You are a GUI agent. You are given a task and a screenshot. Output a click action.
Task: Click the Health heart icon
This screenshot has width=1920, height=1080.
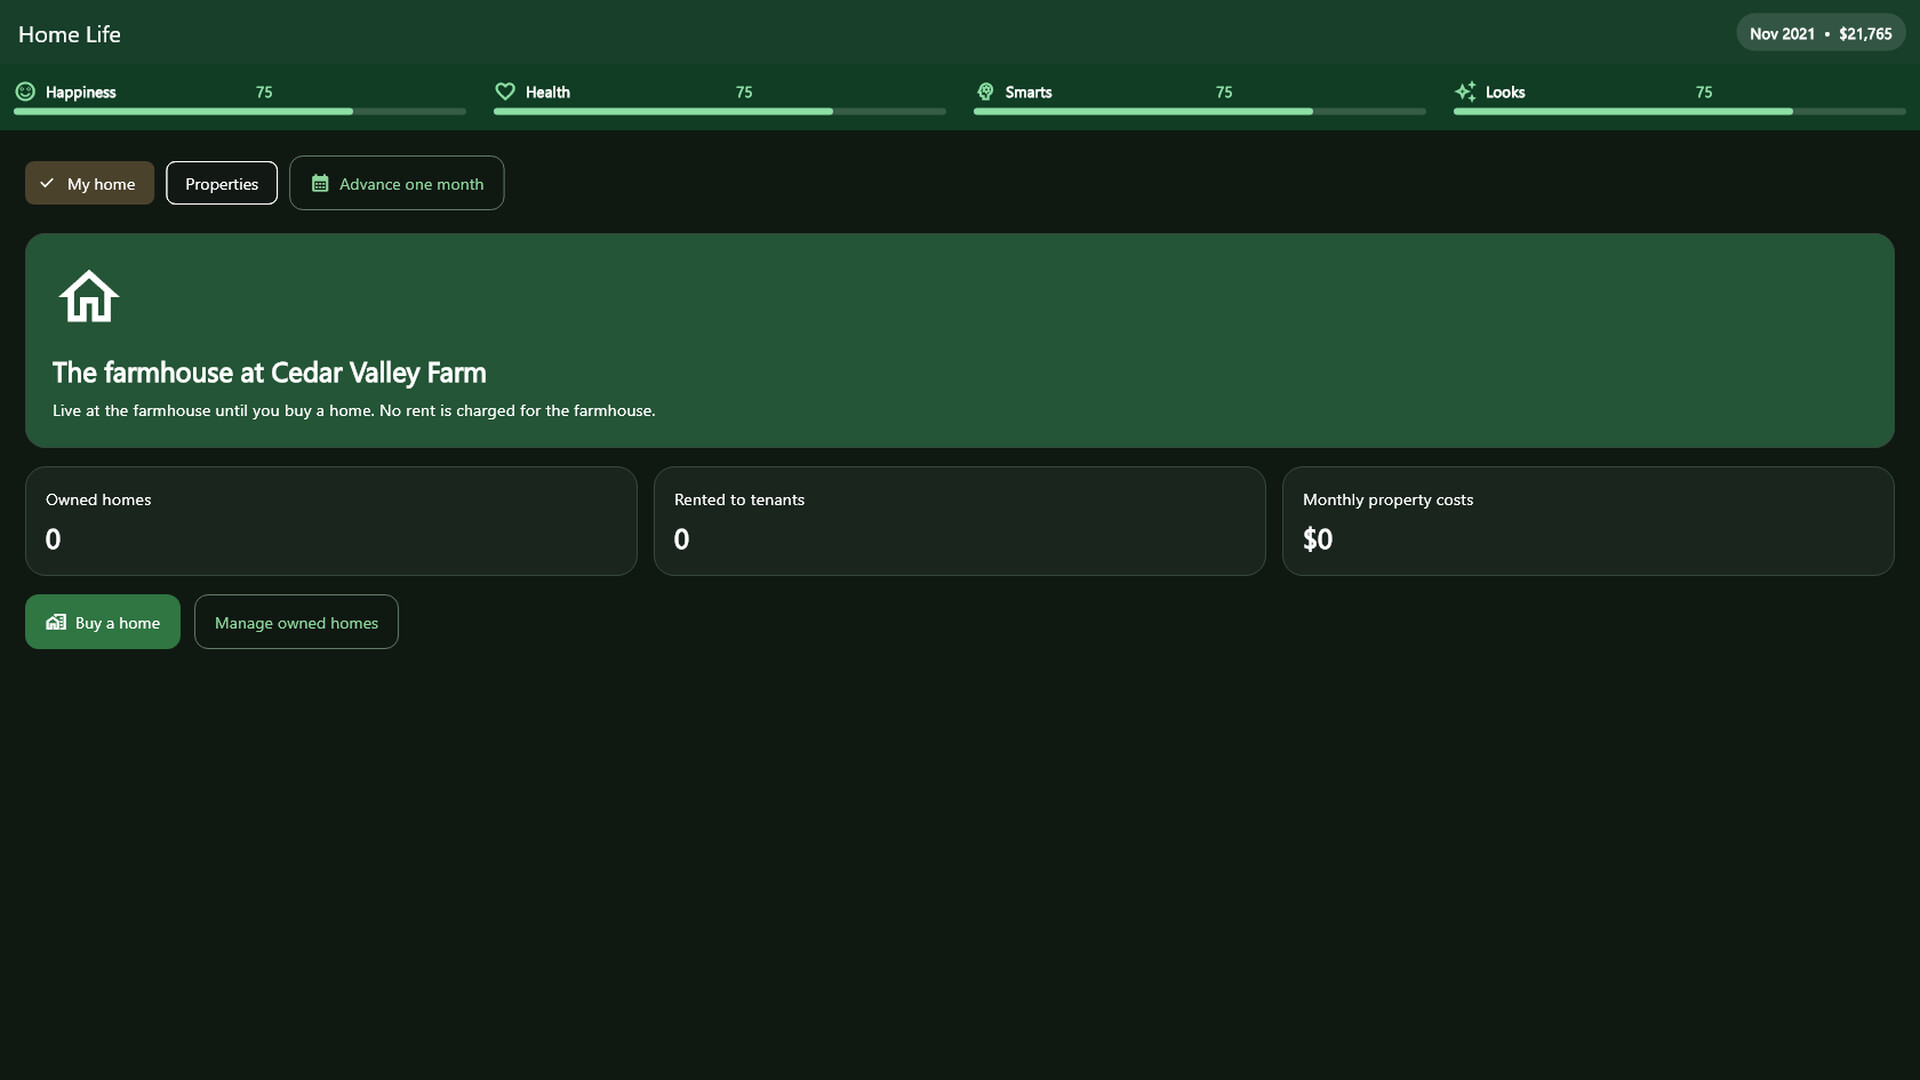point(505,91)
